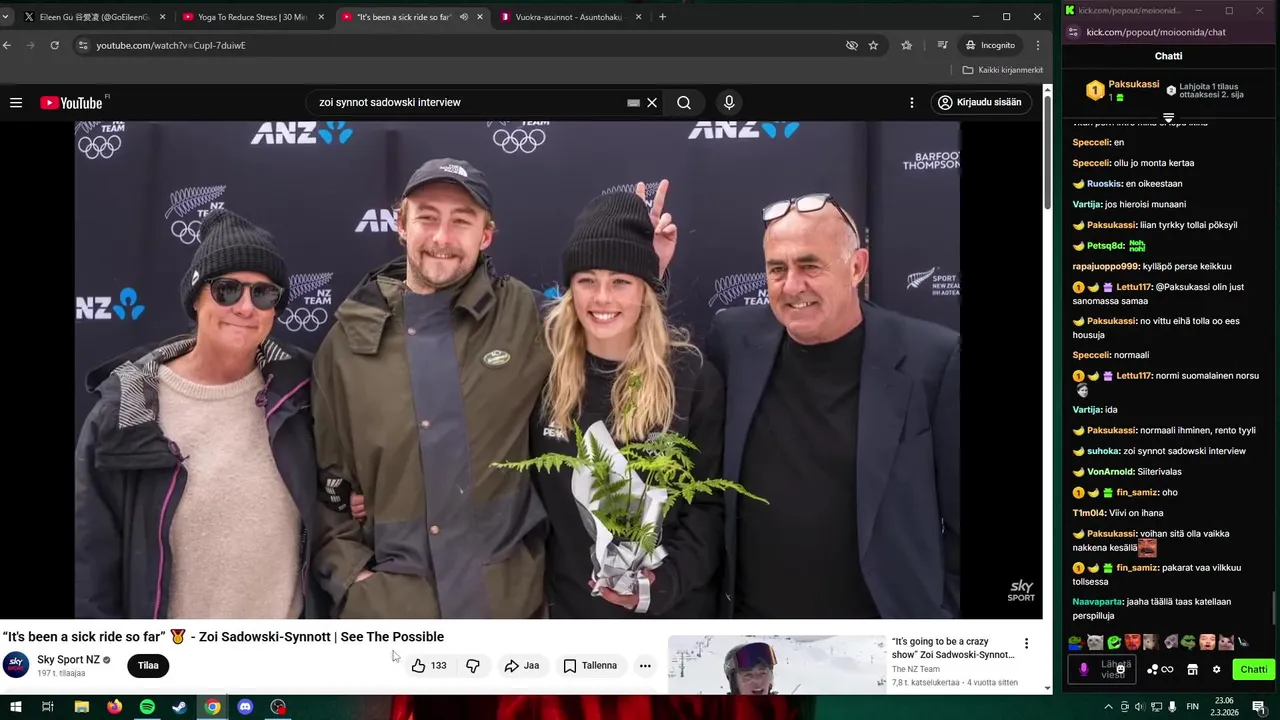1280x720 pixels.
Task: Open media controls icon in Chrome toolbar
Action: pos(942,45)
